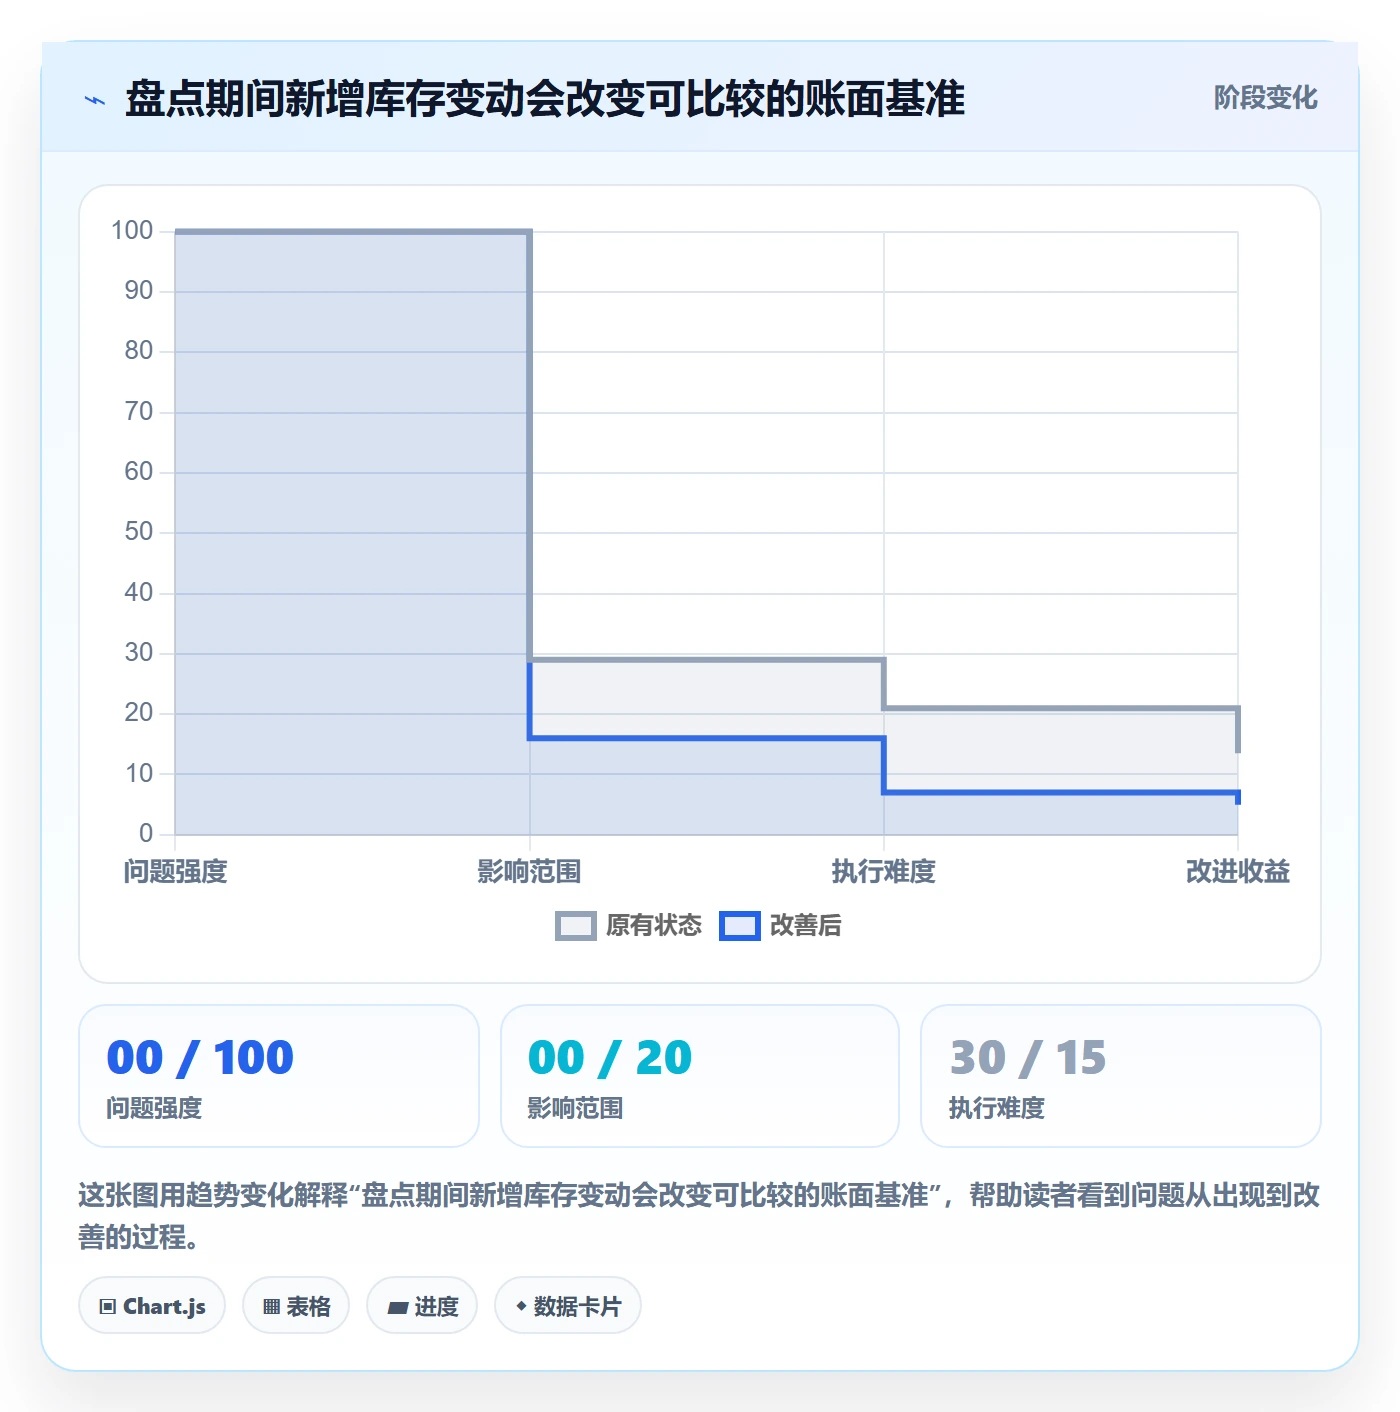Click the bar icon in 进度 tag

click(x=397, y=1307)
